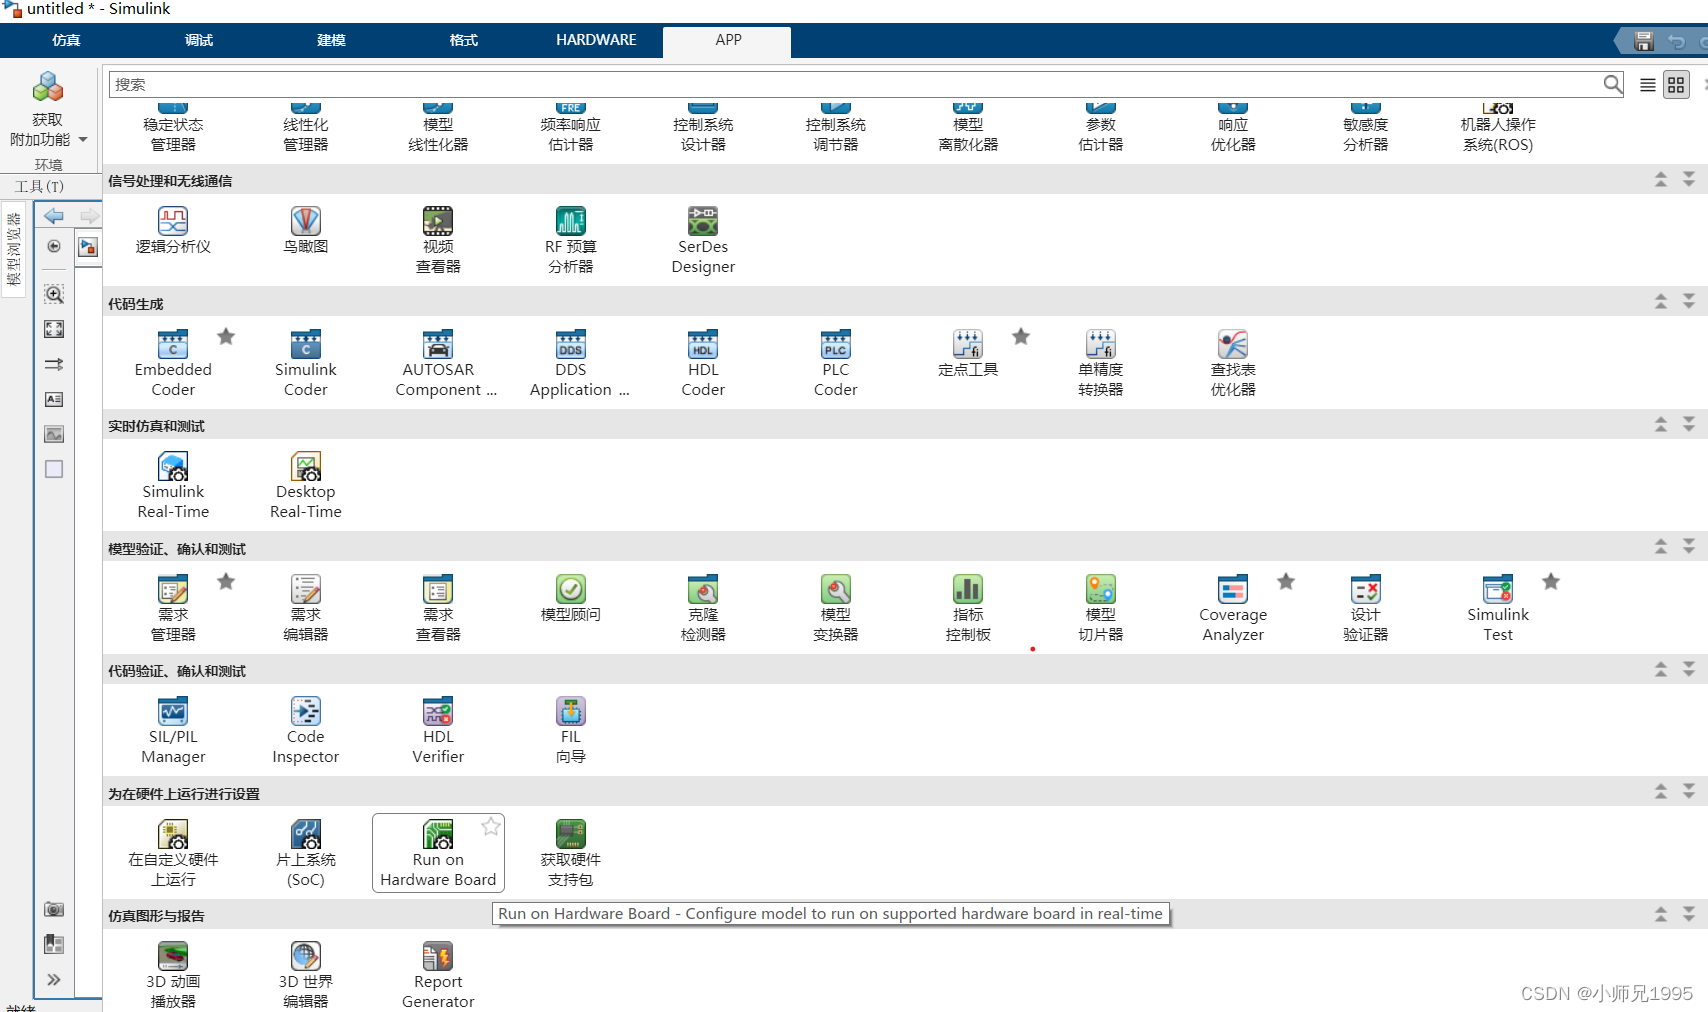Switch to the 格式 tab
Screen dimensions: 1708x1012
pyautogui.click(x=464, y=40)
